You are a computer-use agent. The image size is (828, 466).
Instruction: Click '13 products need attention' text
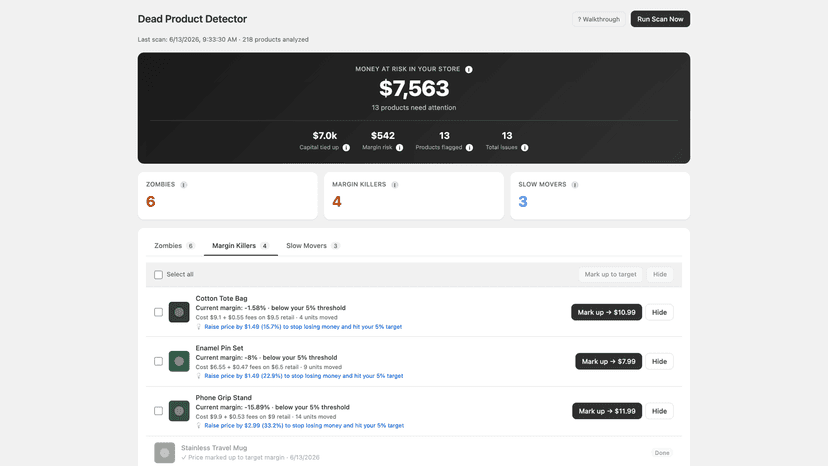(x=414, y=108)
